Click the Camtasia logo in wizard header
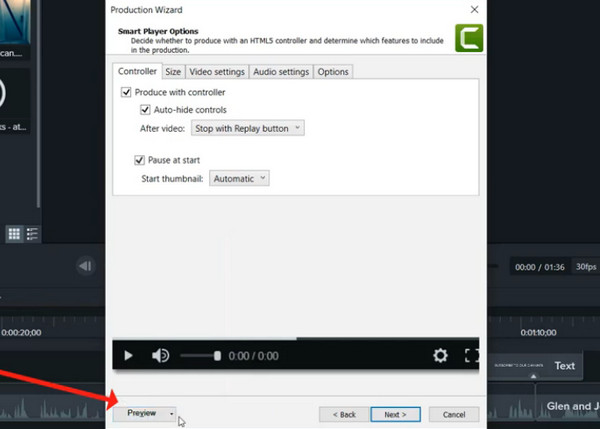 (x=469, y=38)
